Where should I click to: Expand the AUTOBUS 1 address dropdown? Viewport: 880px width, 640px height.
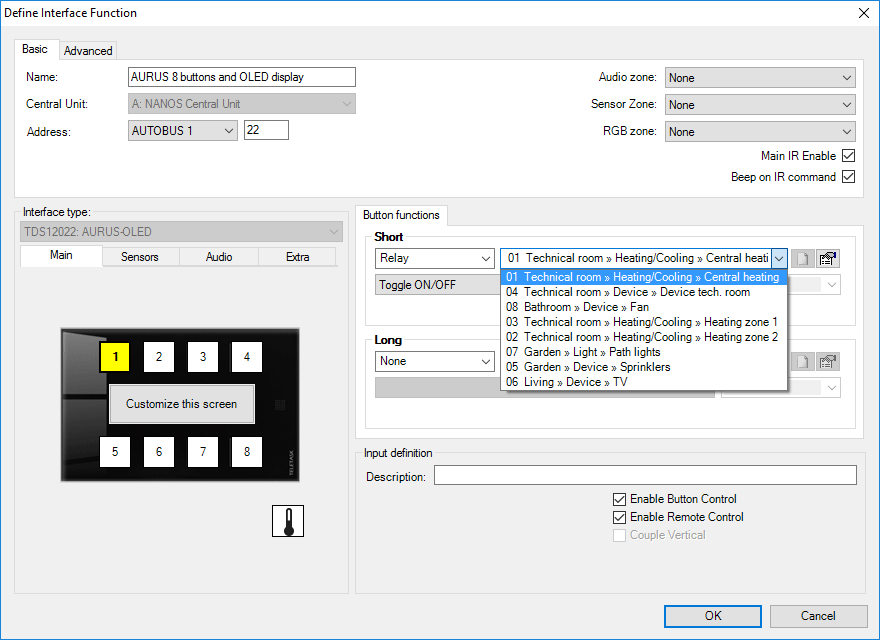tap(183, 130)
